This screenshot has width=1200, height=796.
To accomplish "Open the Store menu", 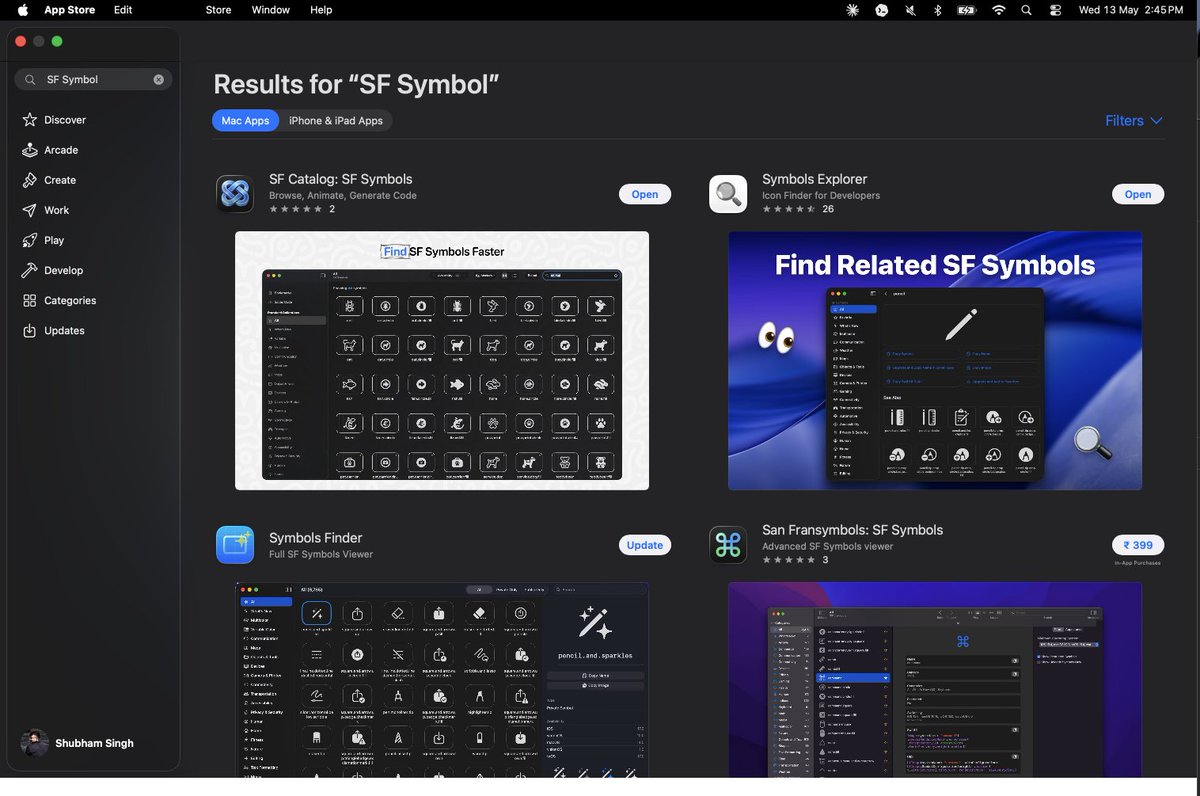I will (x=218, y=10).
